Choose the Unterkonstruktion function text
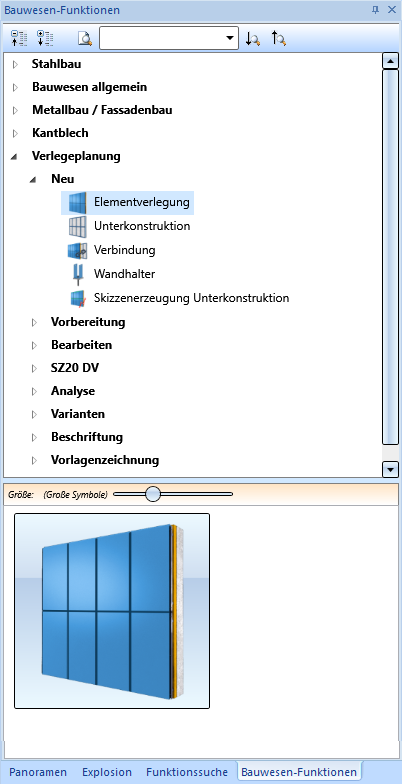 tap(142, 226)
